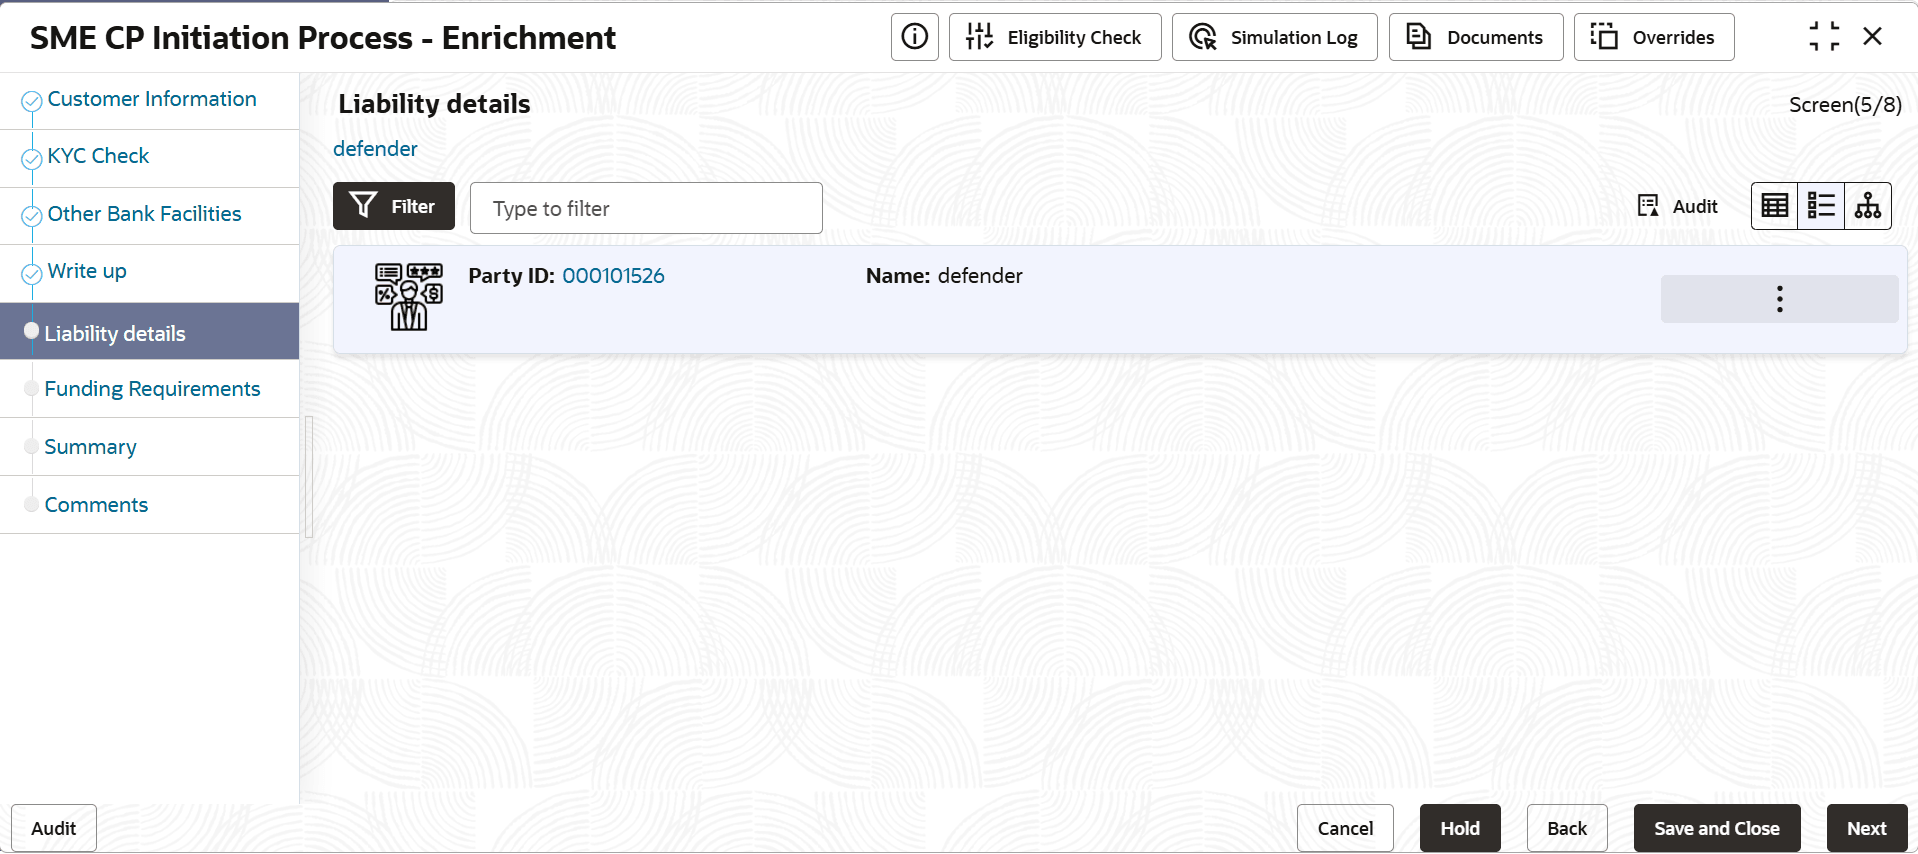Click the defender link under heading
The image size is (1918, 854).
[375, 149]
